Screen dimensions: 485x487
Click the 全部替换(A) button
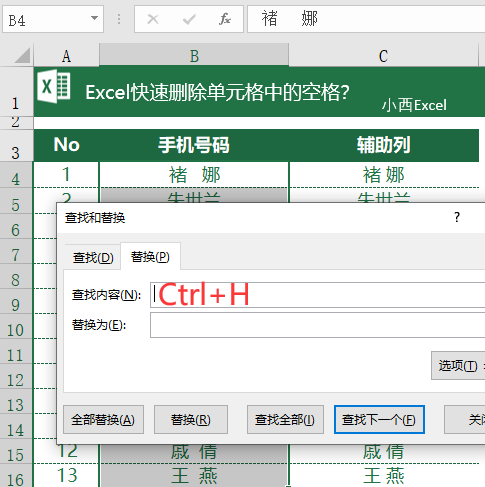pyautogui.click(x=103, y=419)
